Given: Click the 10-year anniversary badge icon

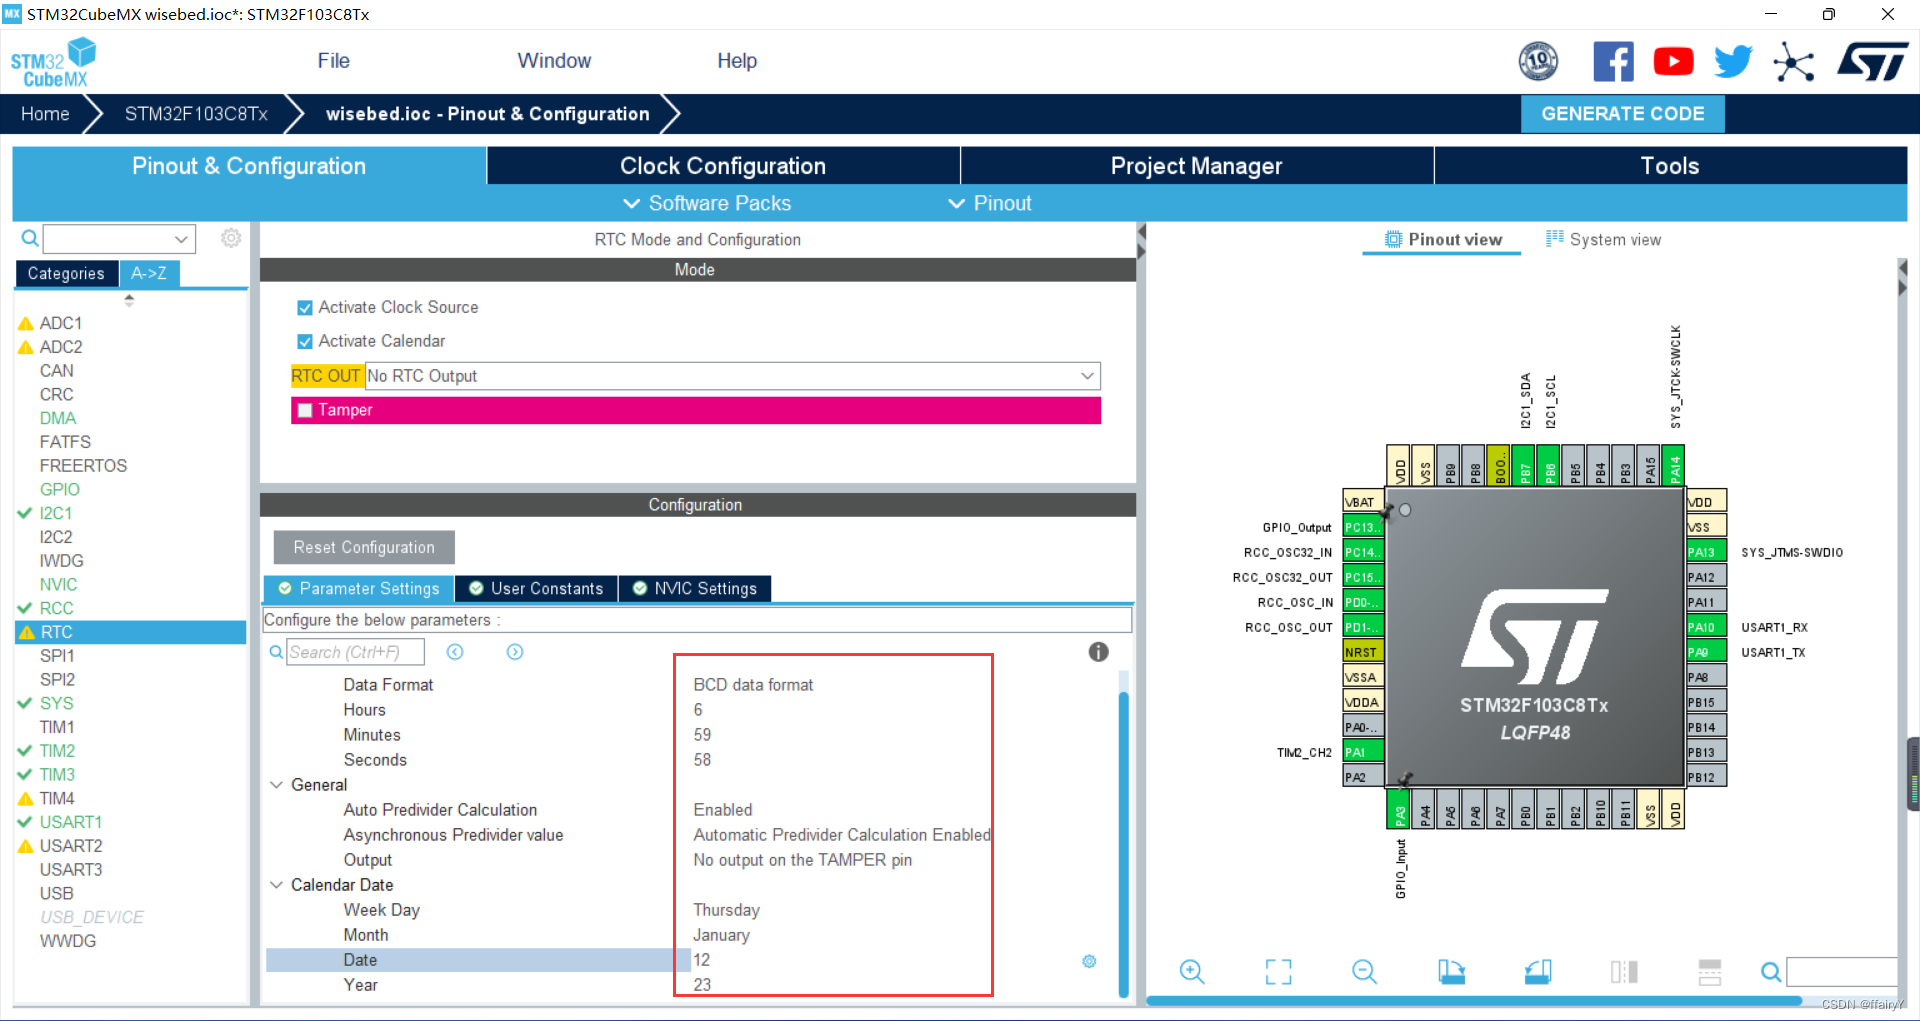Looking at the screenshot, I should 1538,62.
